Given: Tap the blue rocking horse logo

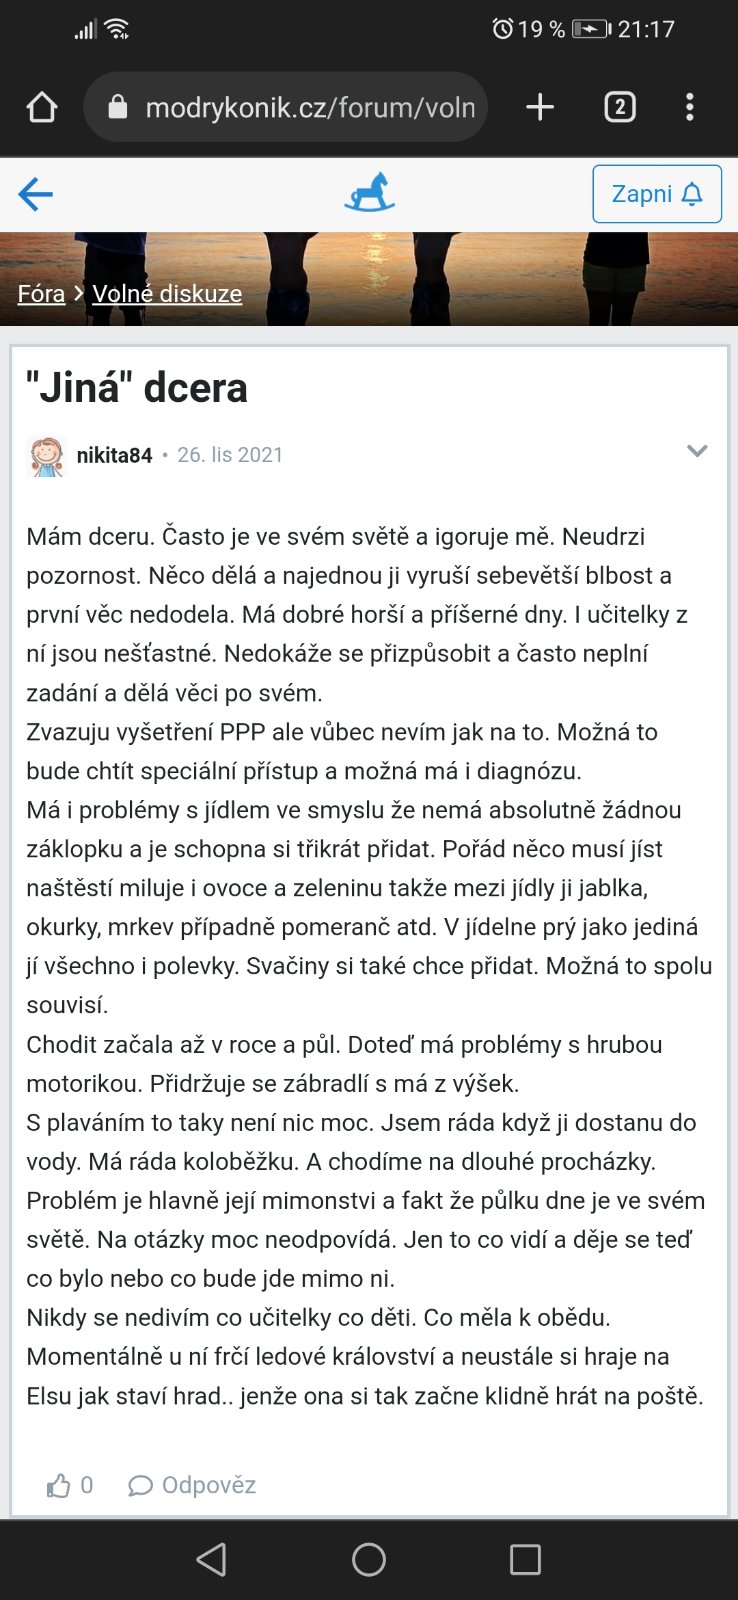Looking at the screenshot, I should pos(369,193).
